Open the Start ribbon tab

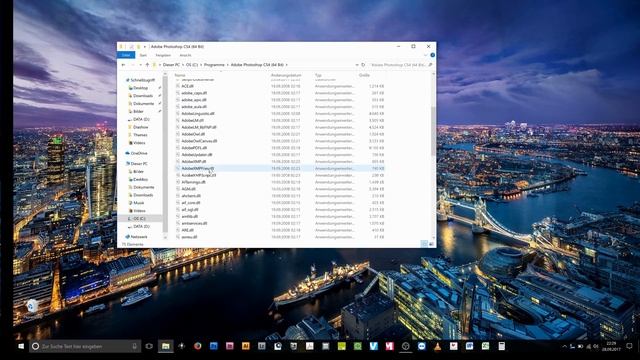pyautogui.click(x=143, y=55)
